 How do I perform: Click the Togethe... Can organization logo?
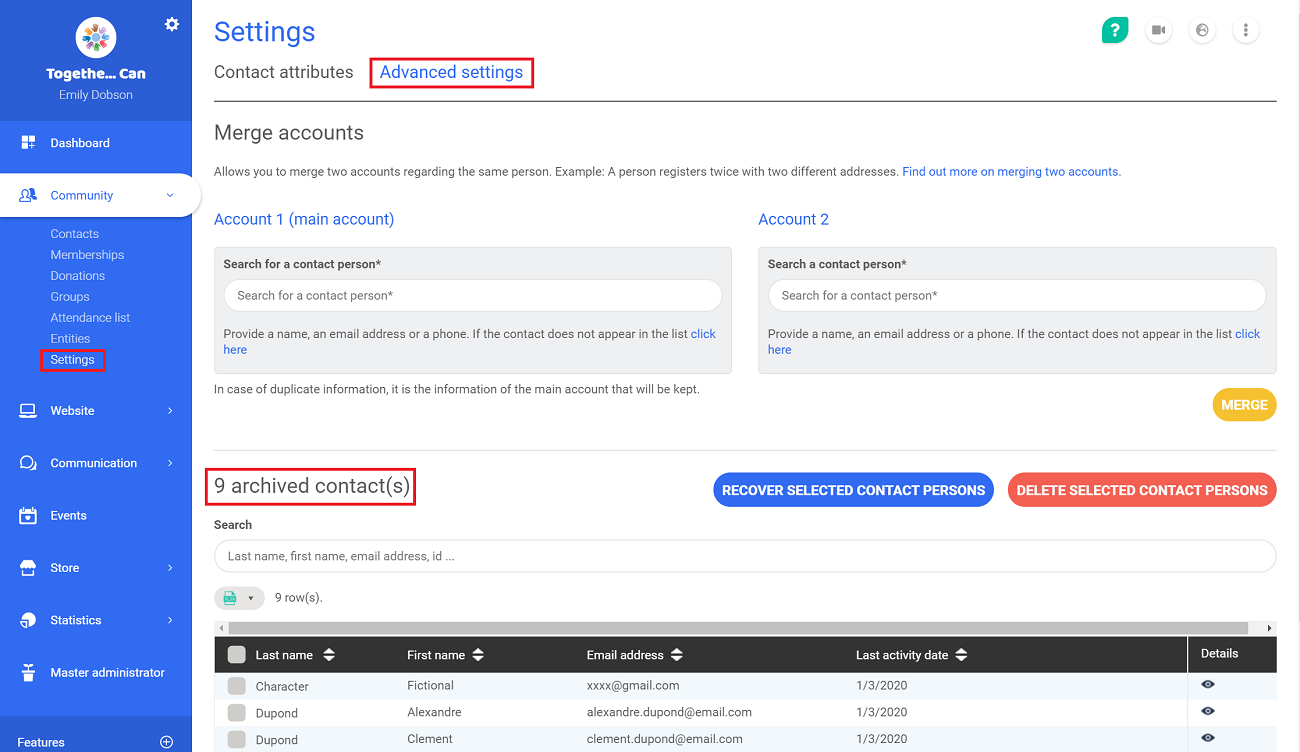[96, 39]
